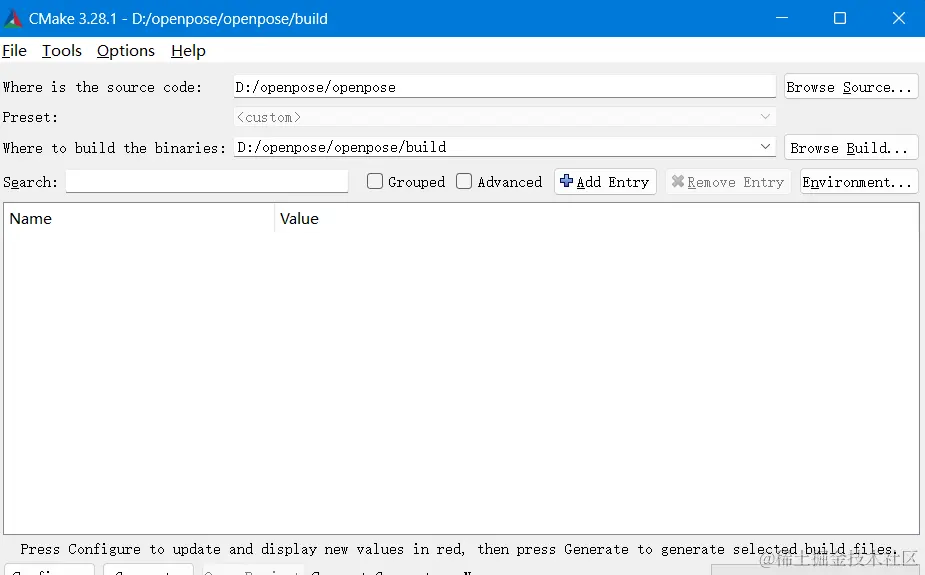The image size is (925, 575).
Task: Open the Environment dialog button
Action: [859, 182]
